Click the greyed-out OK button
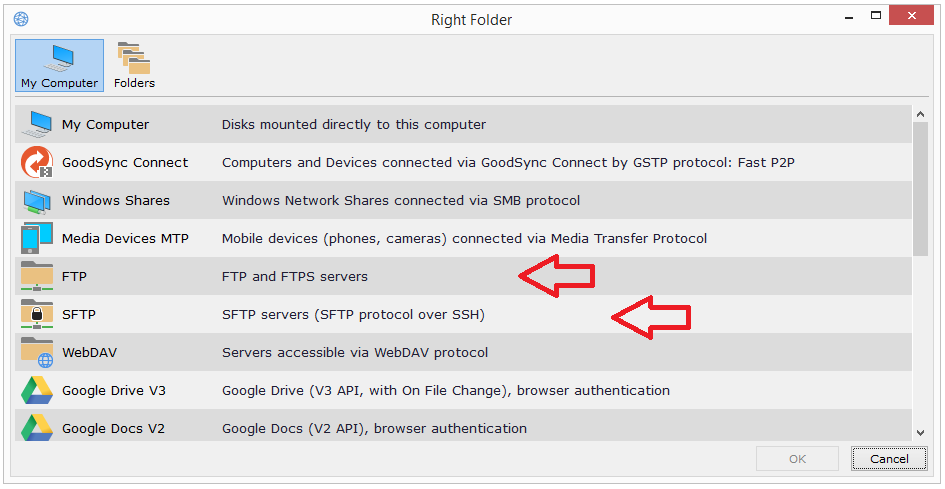Viewport: 945px width, 489px height. pyautogui.click(x=797, y=459)
